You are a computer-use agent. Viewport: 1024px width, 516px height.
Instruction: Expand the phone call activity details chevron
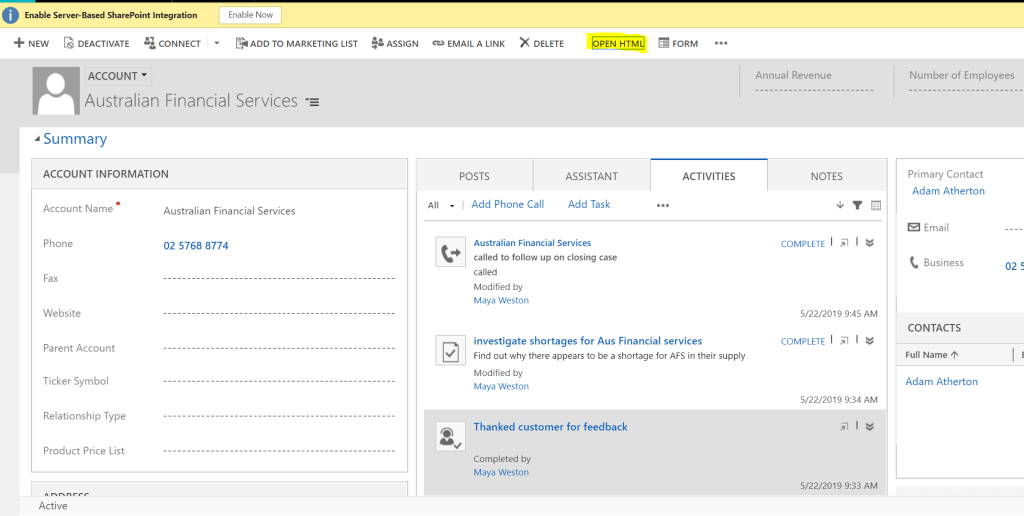[x=869, y=243]
